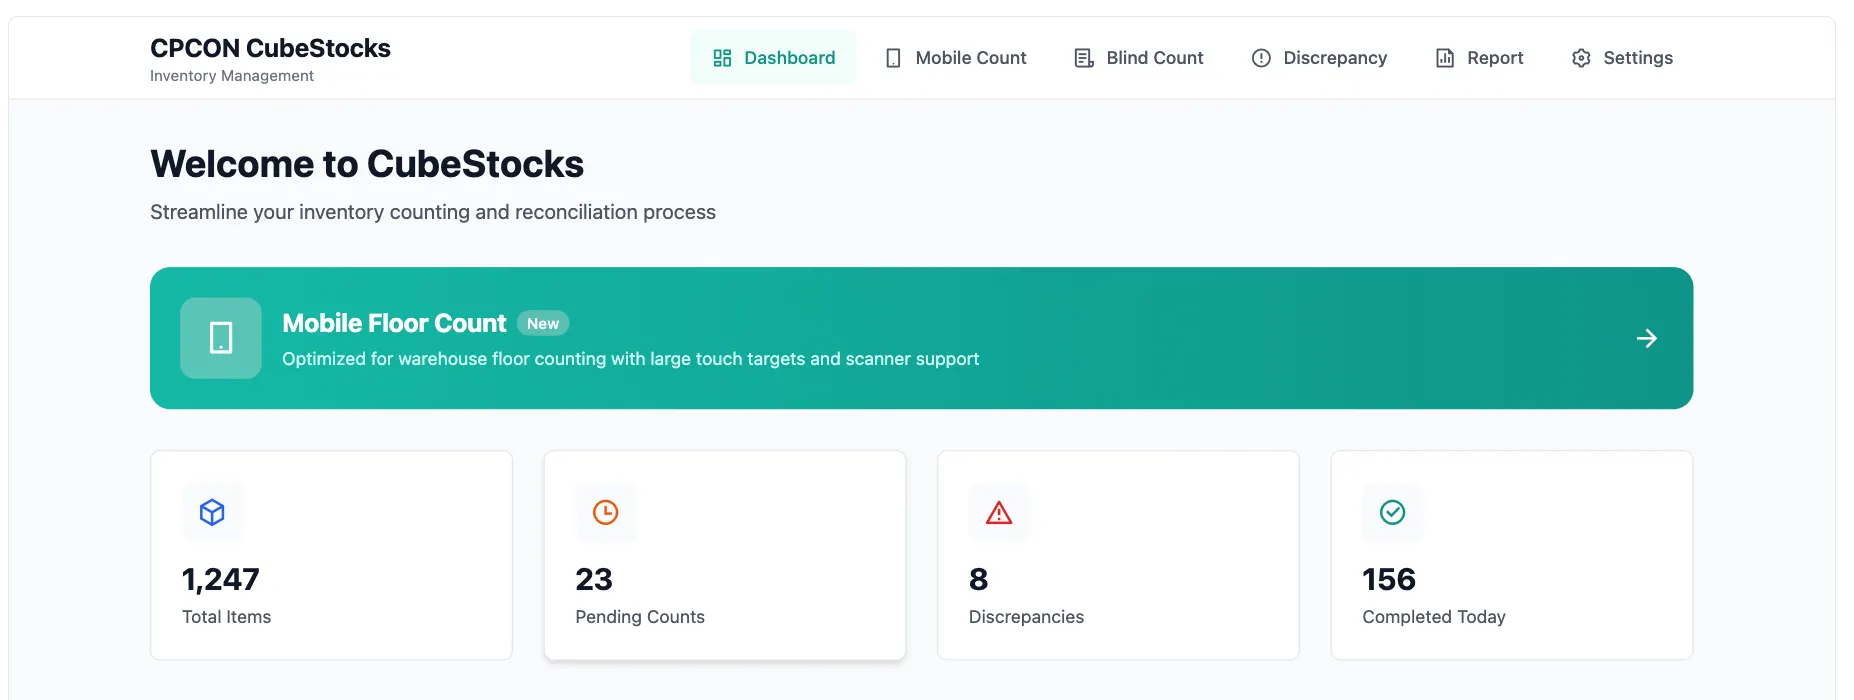The height and width of the screenshot is (700, 1854).
Task: Open the Mobile Count tab
Action: tap(970, 58)
